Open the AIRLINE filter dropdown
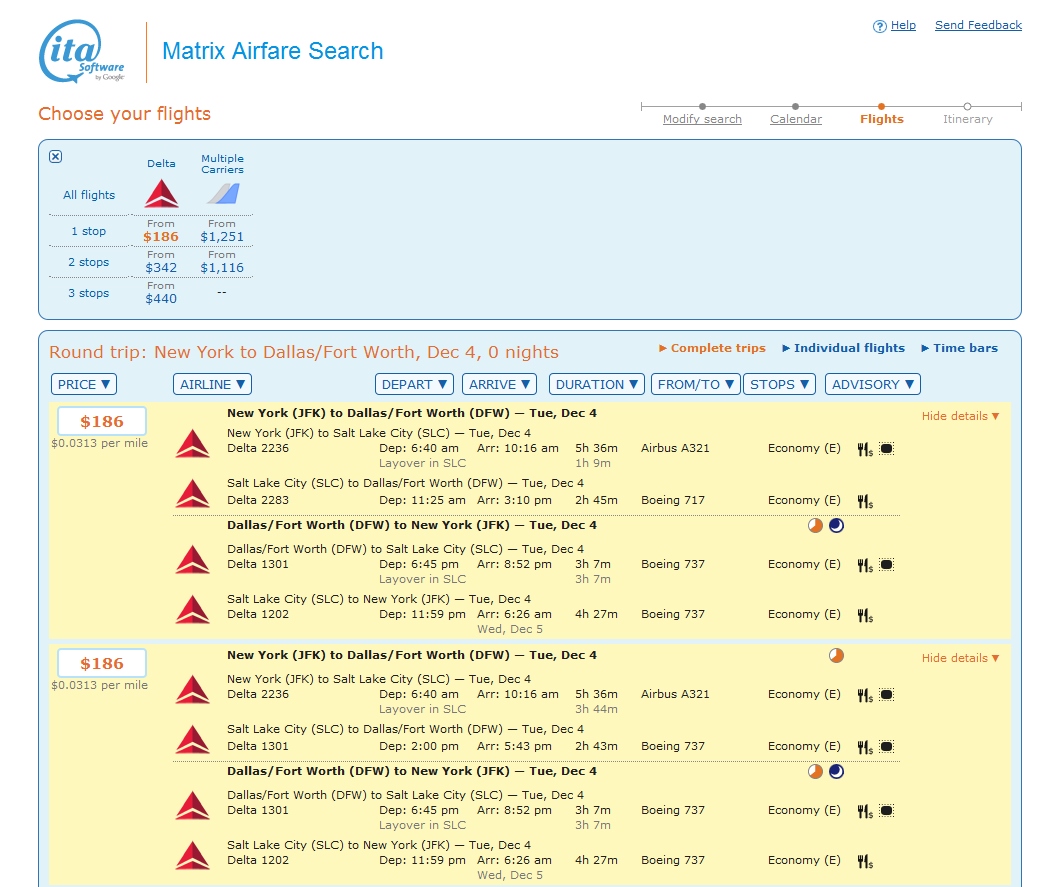Viewport: 1063px width, 887px height. click(211, 384)
